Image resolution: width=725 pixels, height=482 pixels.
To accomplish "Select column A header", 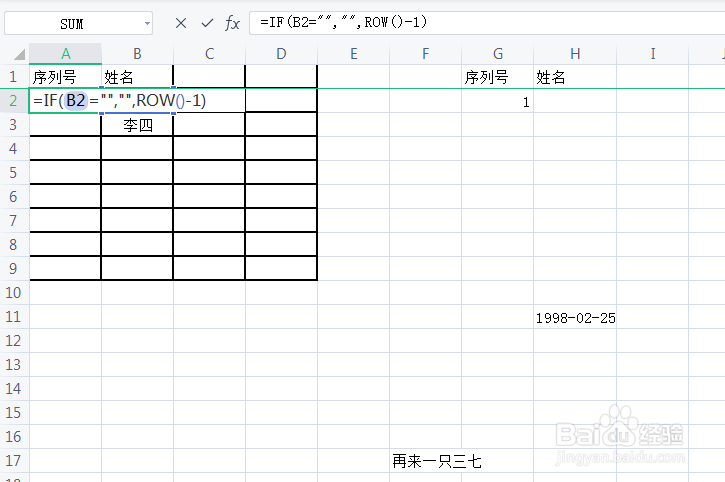I will [x=66, y=54].
